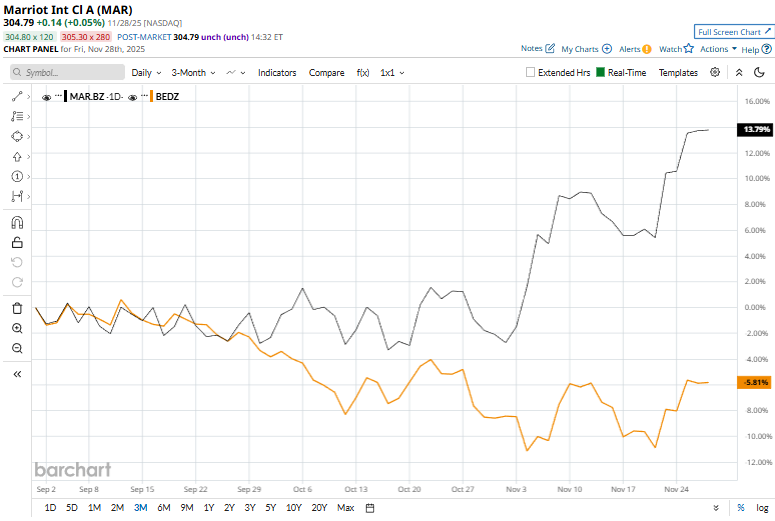Select the 1Y time range
This screenshot has height=521, width=775.
click(x=209, y=508)
